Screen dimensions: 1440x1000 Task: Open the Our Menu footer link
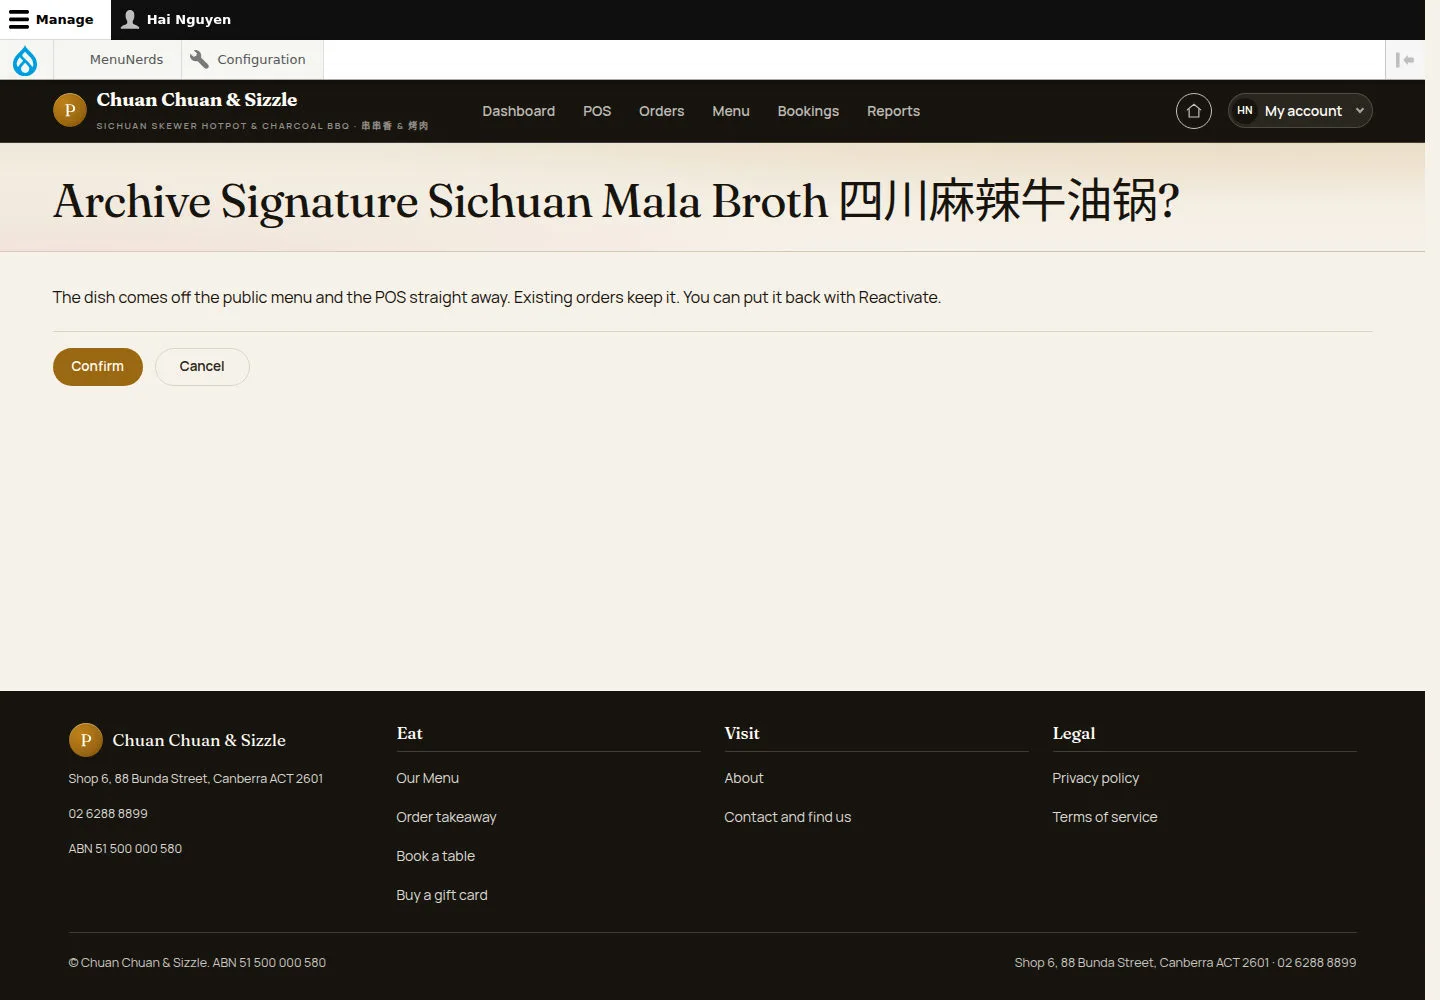tap(427, 778)
